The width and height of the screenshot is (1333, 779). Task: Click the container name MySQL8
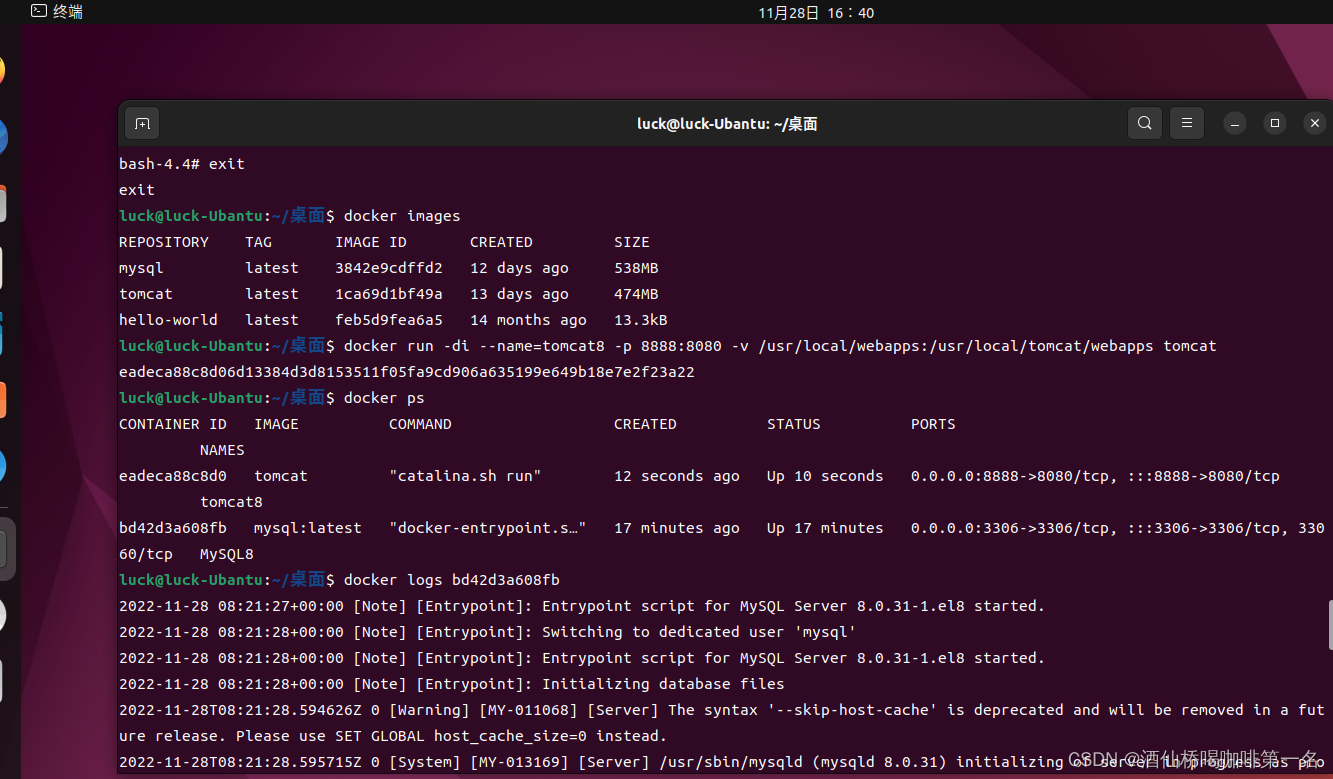(x=227, y=554)
